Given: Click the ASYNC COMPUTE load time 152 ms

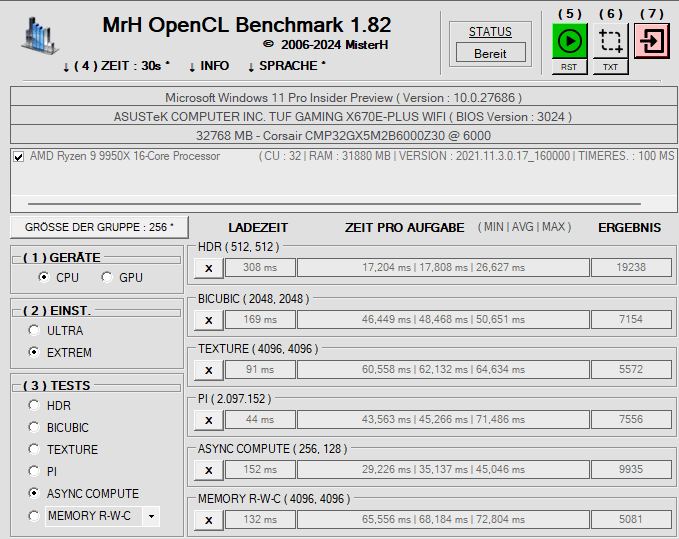Looking at the screenshot, I should (260, 470).
